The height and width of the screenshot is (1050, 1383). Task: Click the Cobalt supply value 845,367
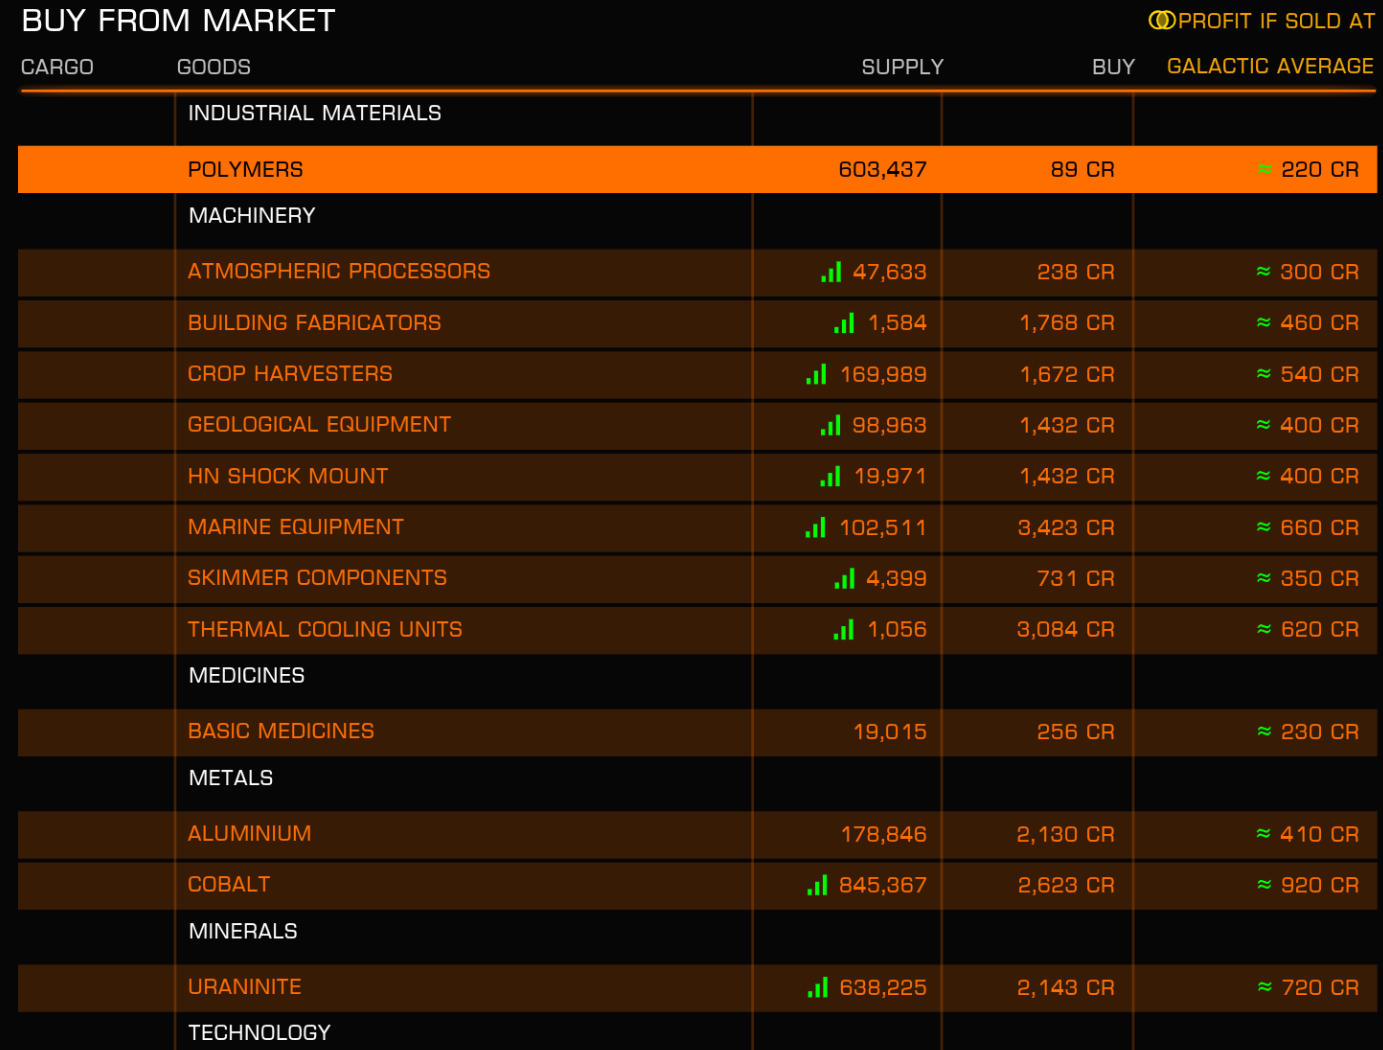coord(882,885)
